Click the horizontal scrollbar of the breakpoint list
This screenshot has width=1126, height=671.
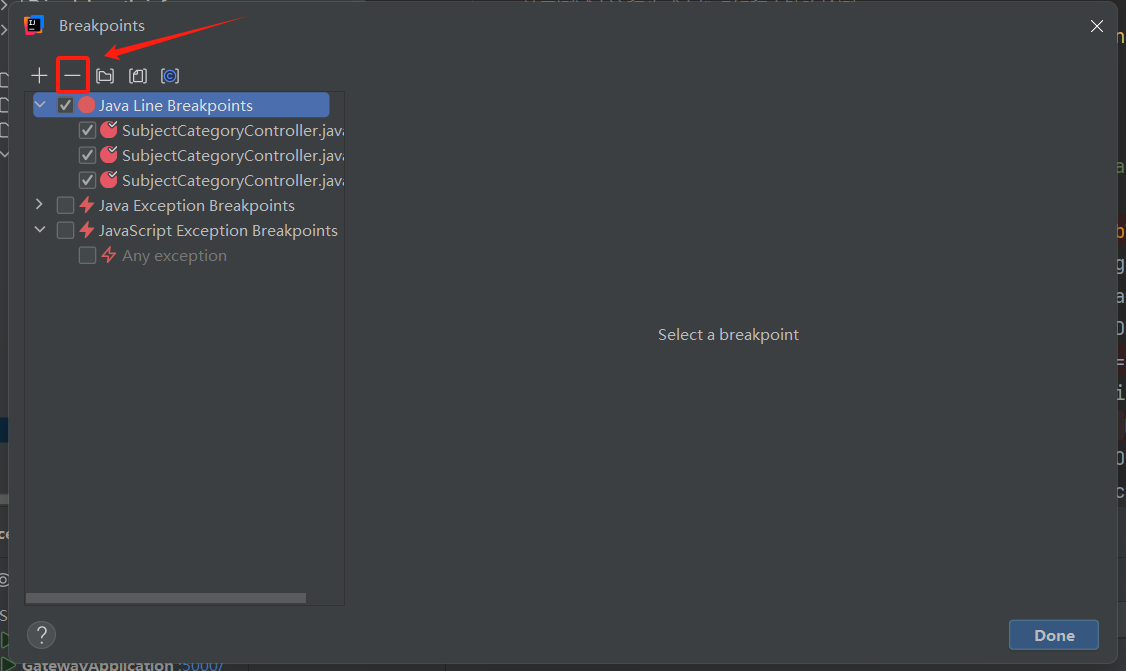pyautogui.click(x=166, y=598)
